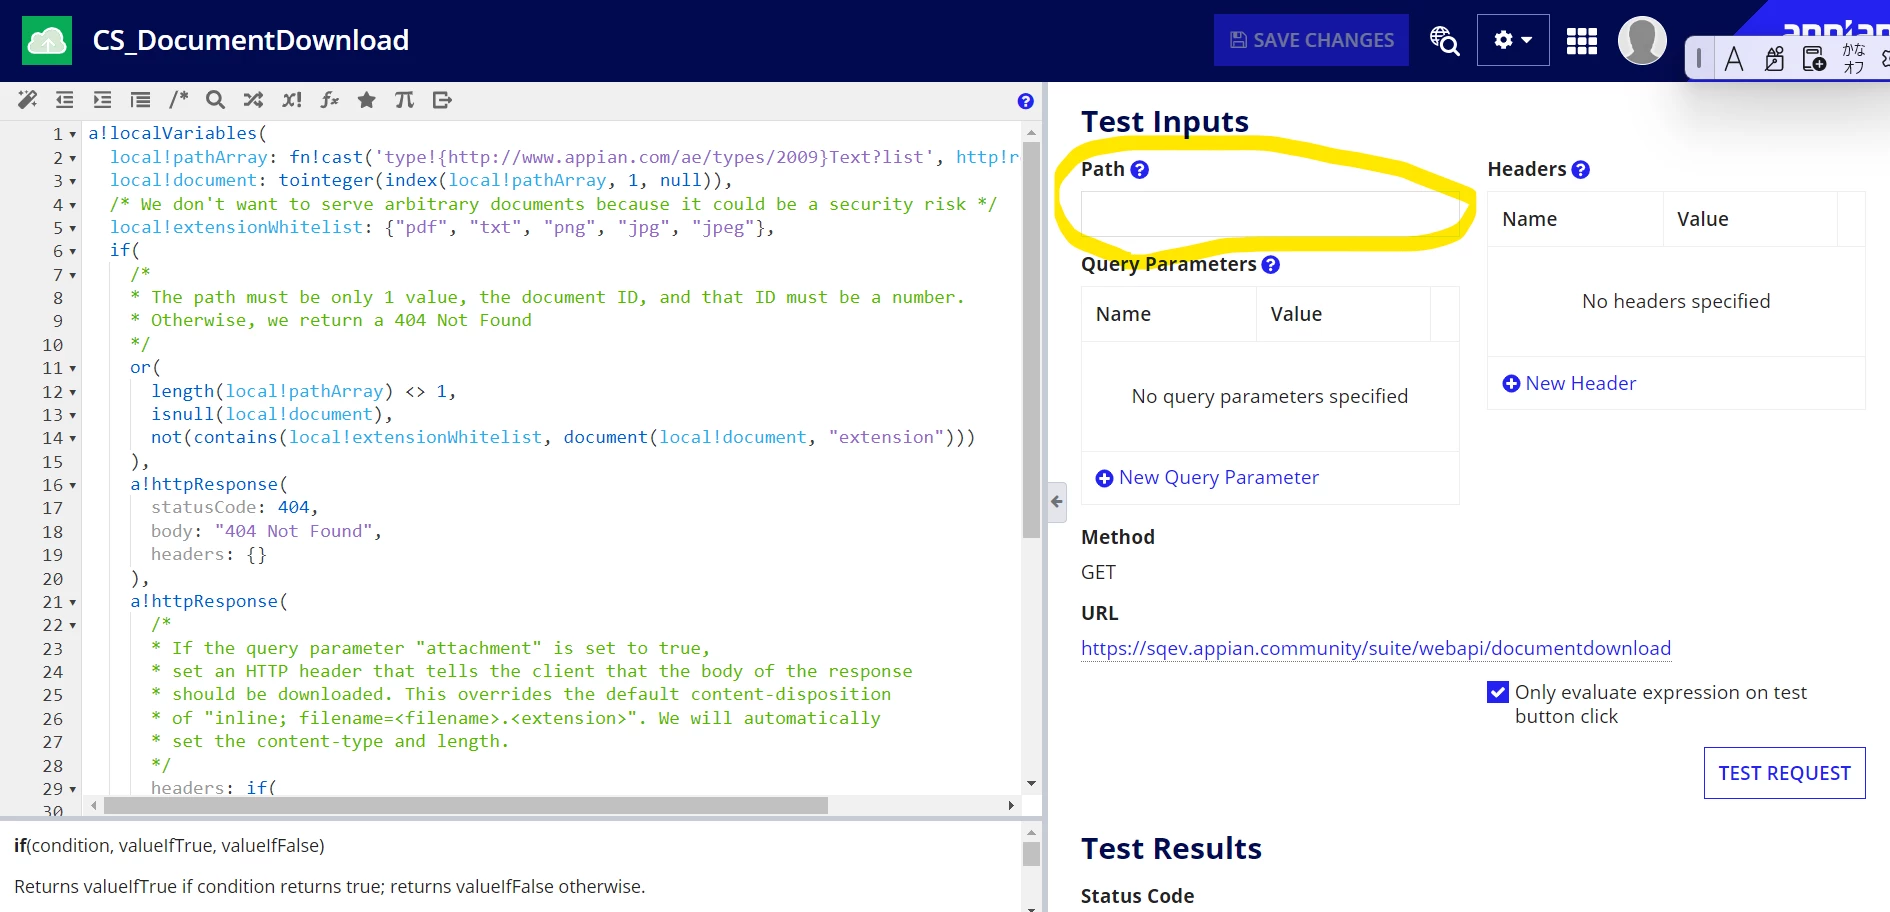Uncheck Only evaluate expression on test button click

pyautogui.click(x=1498, y=692)
